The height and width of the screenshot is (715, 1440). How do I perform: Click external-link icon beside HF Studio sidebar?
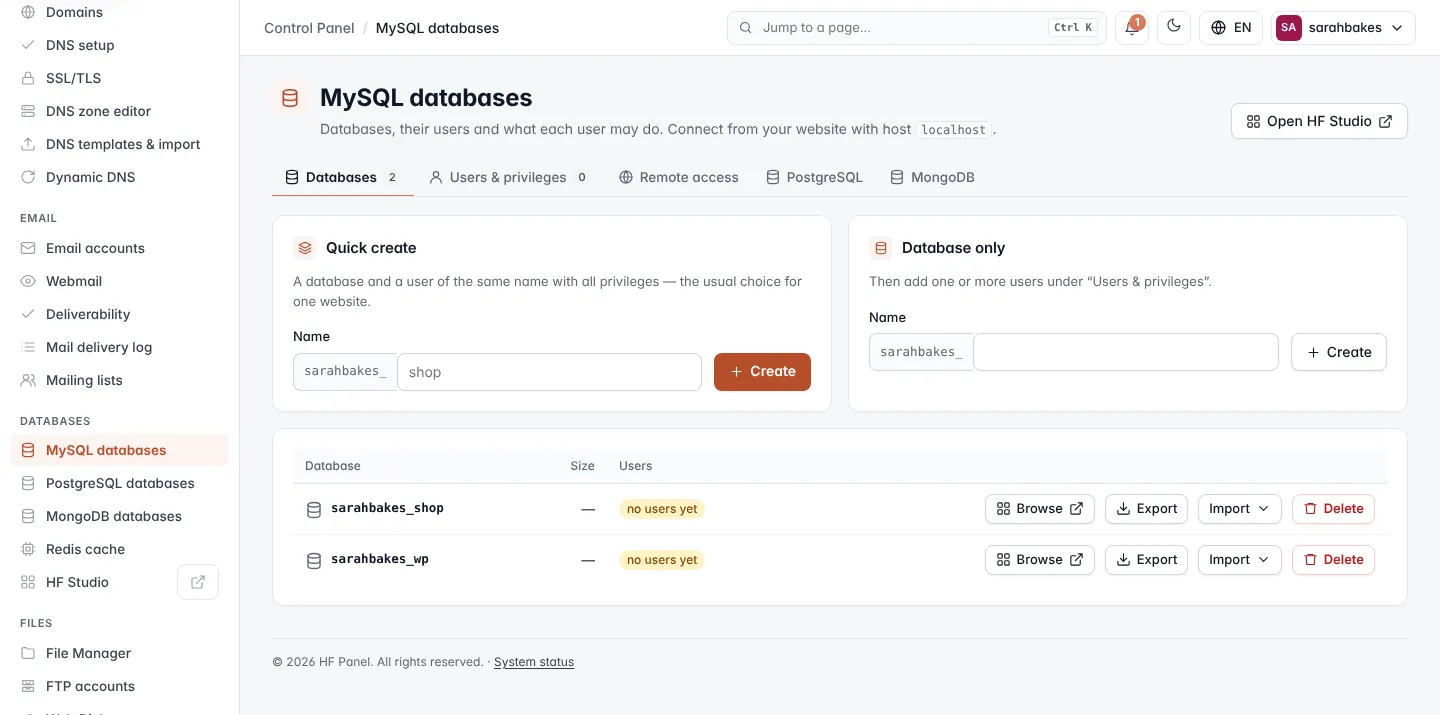[198, 582]
